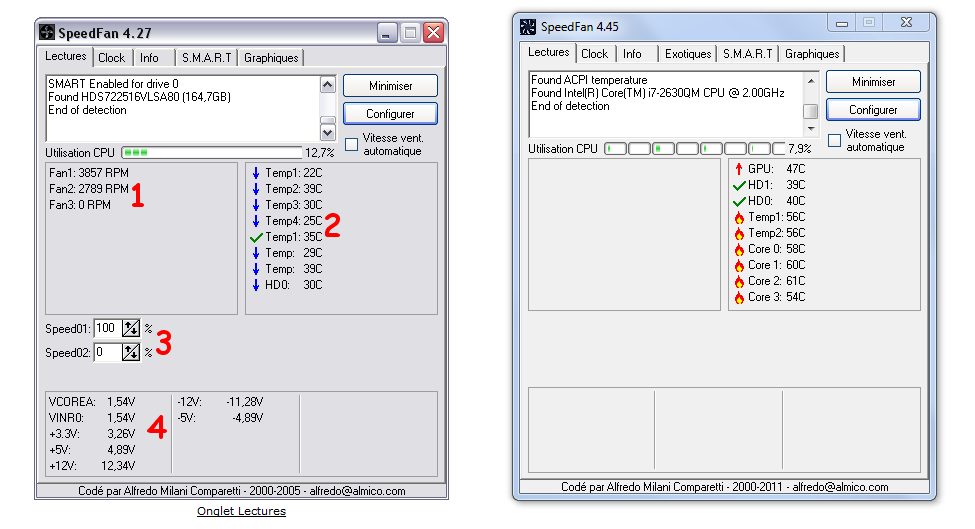Open the Onglet Lectures link
The image size is (975, 529).
coord(241,511)
